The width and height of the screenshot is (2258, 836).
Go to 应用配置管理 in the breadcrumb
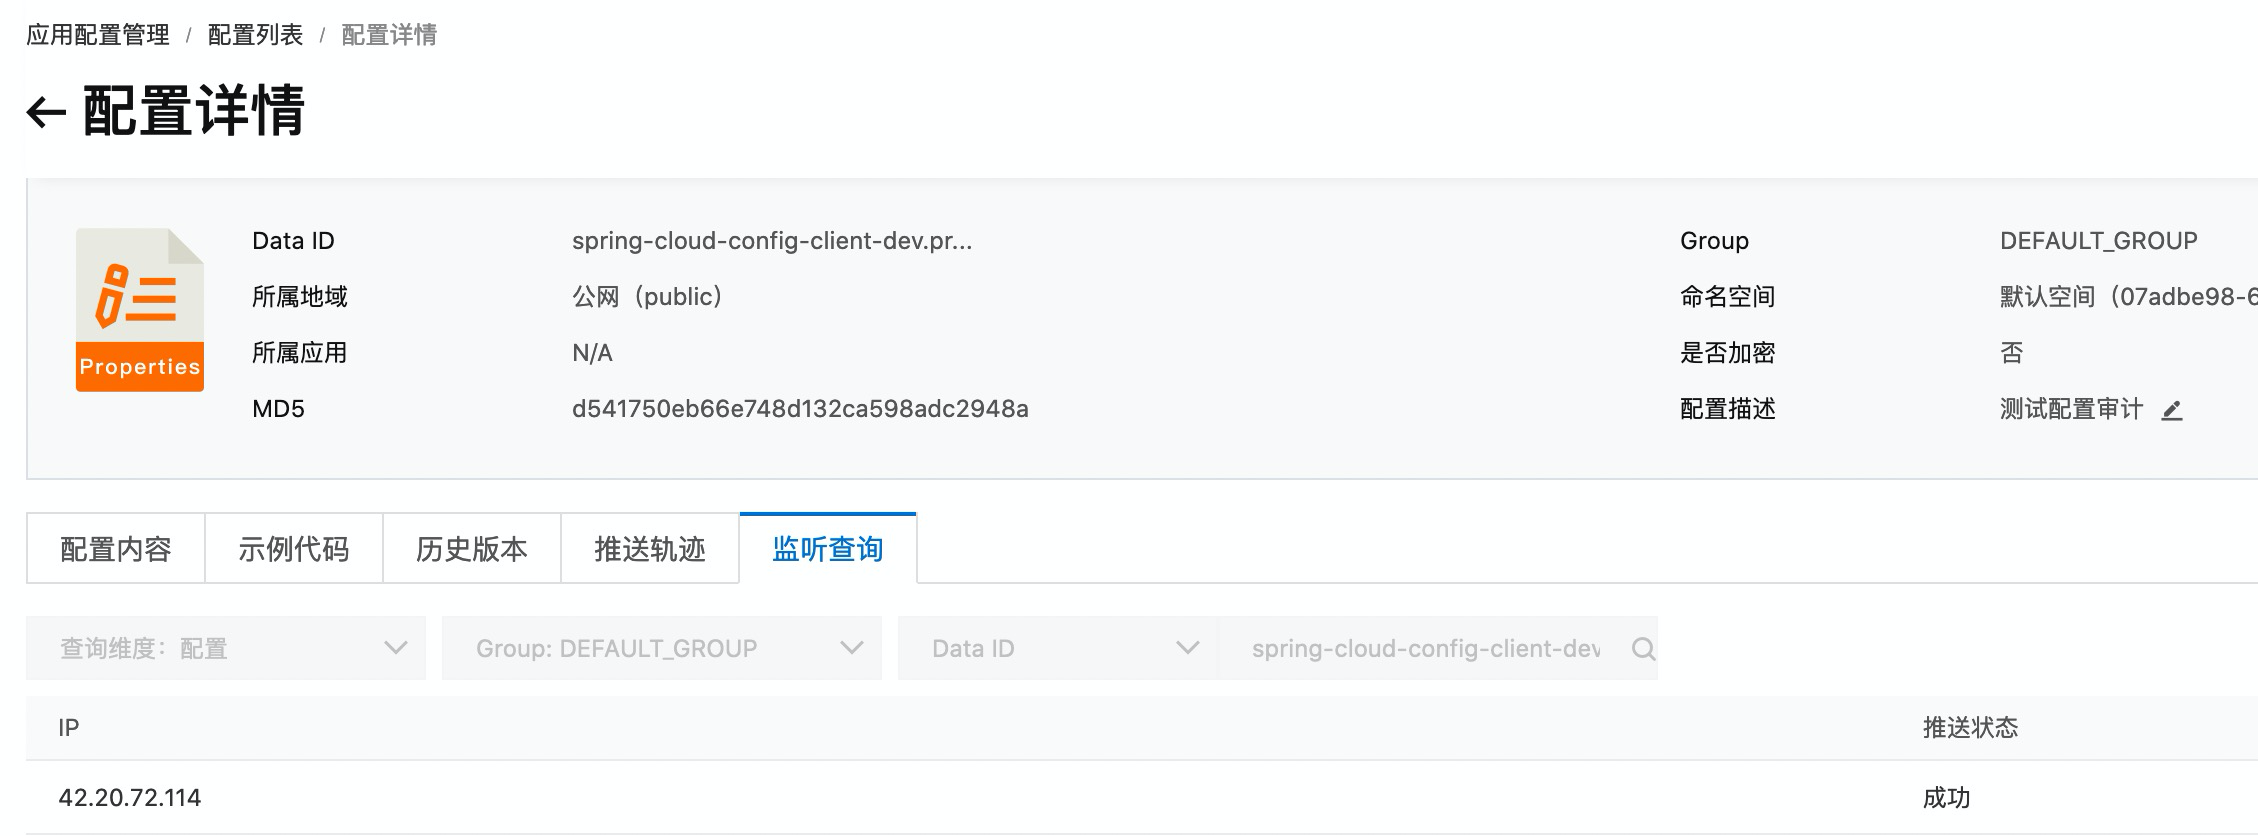pos(98,35)
